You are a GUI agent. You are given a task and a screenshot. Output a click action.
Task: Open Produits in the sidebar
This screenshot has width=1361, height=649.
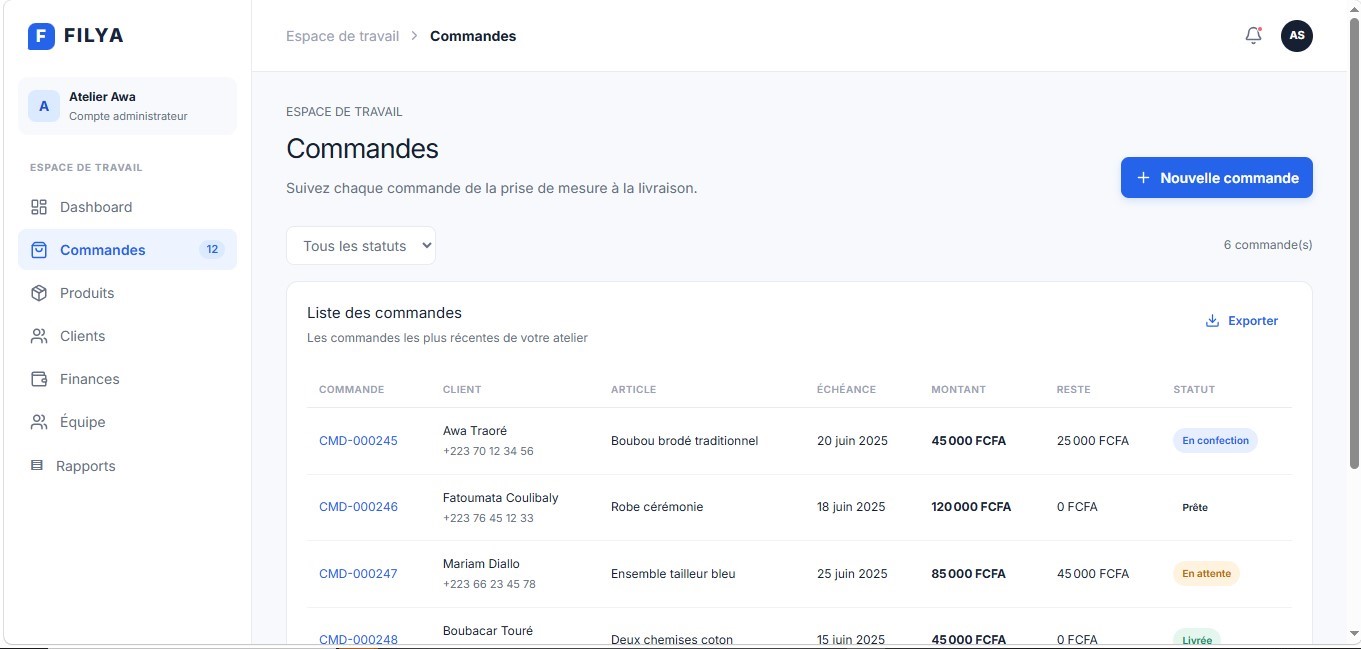point(128,293)
